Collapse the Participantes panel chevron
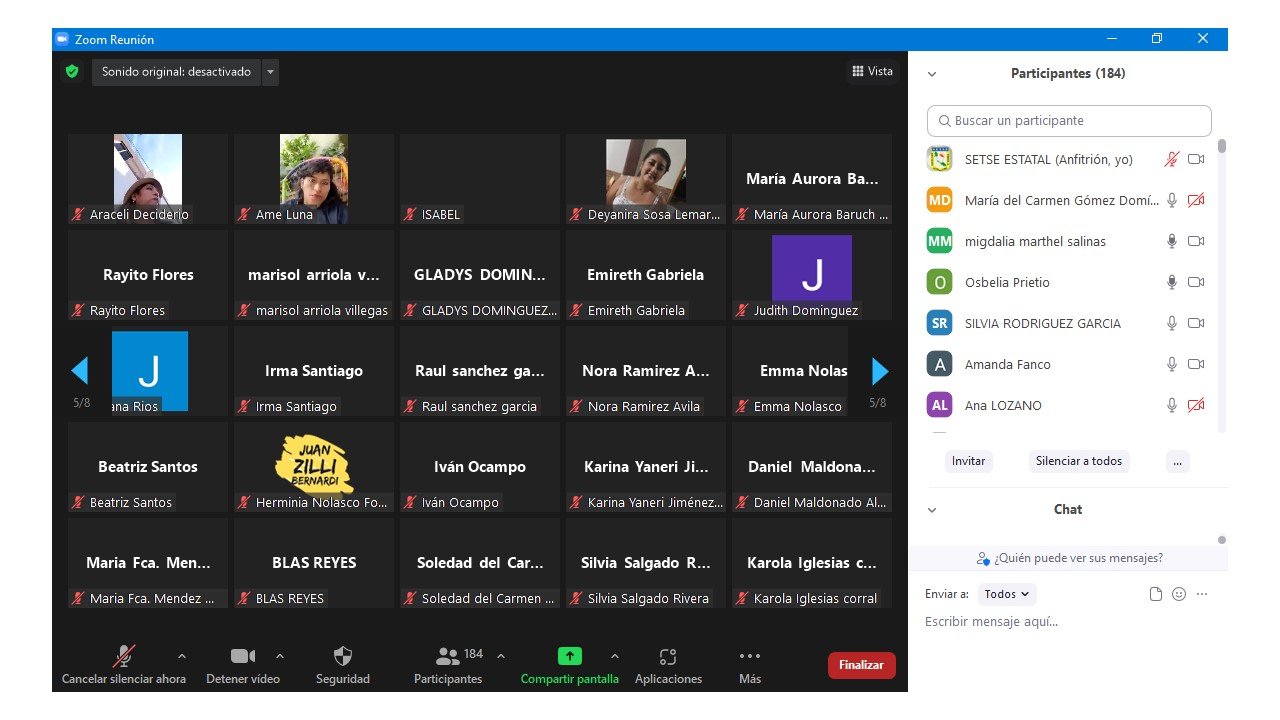Viewport: 1280px width, 720px height. [932, 74]
